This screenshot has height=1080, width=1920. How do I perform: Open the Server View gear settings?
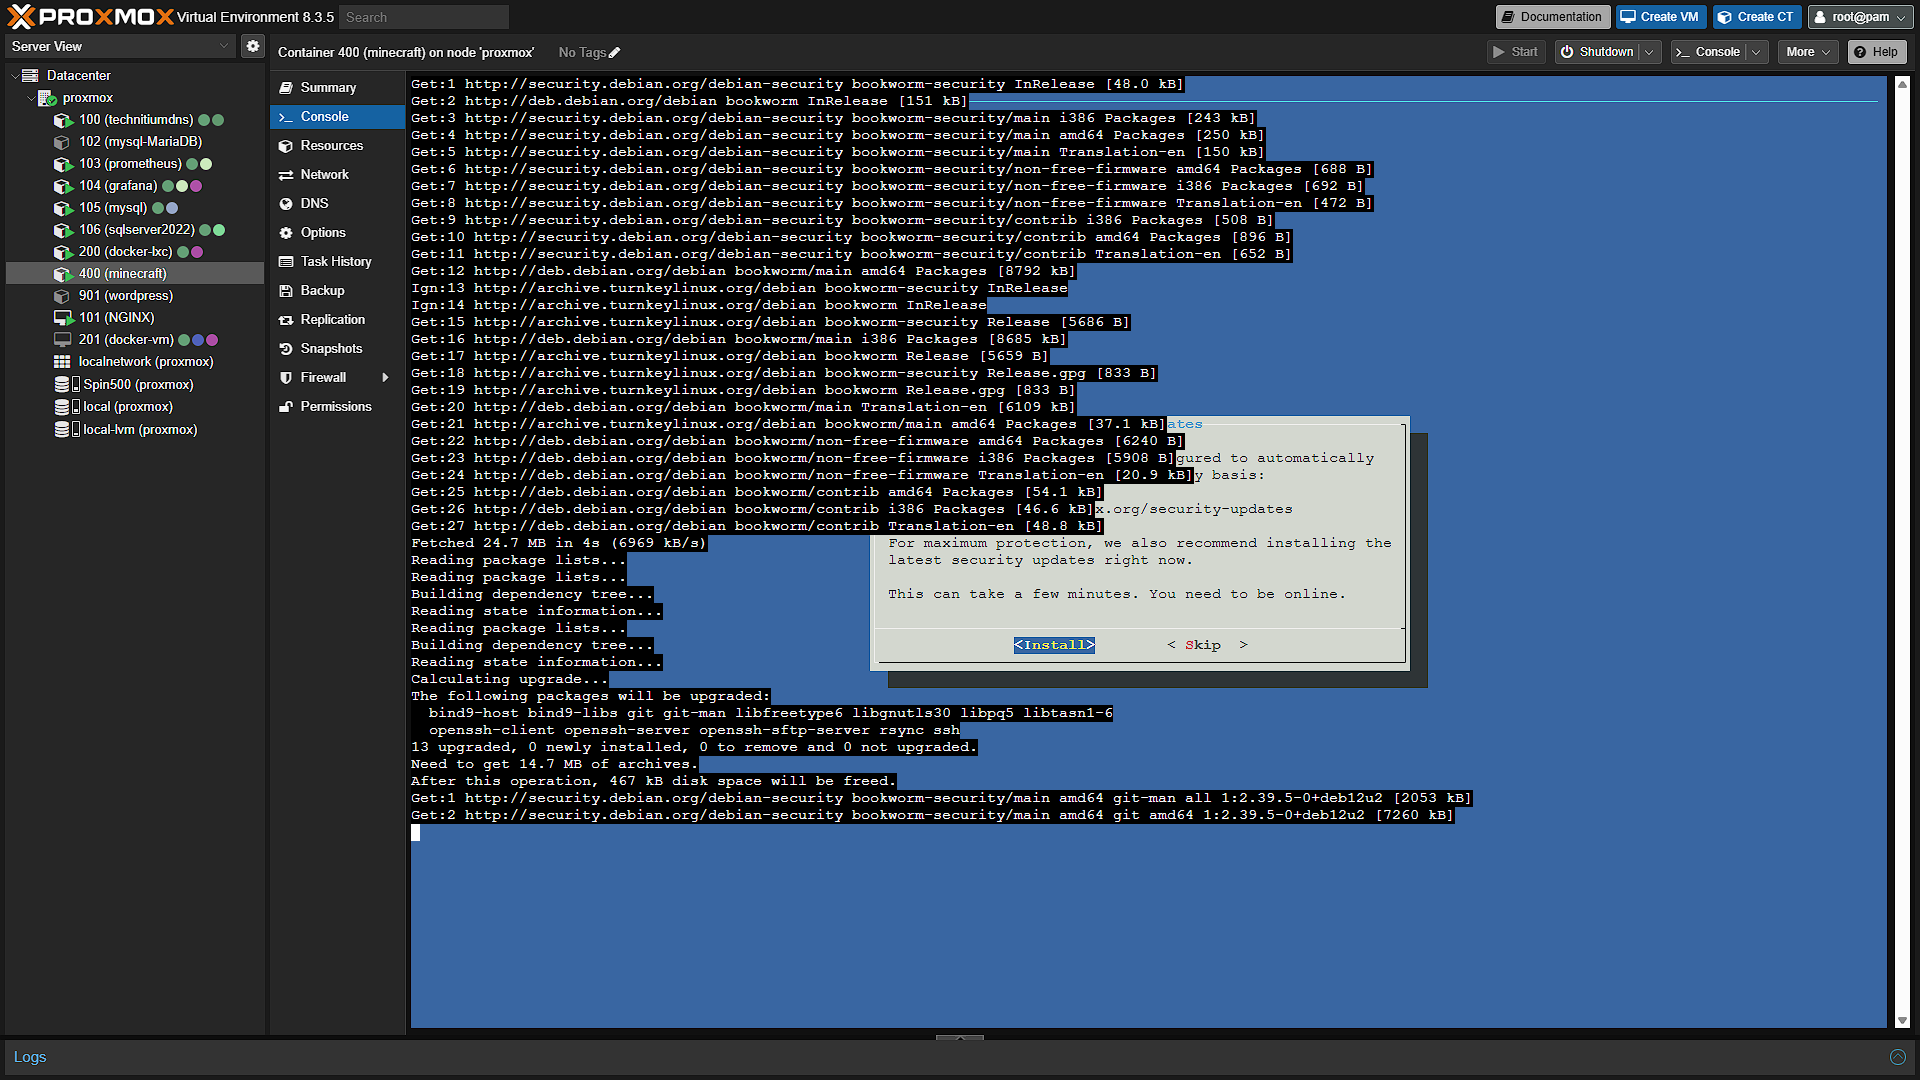[253, 46]
